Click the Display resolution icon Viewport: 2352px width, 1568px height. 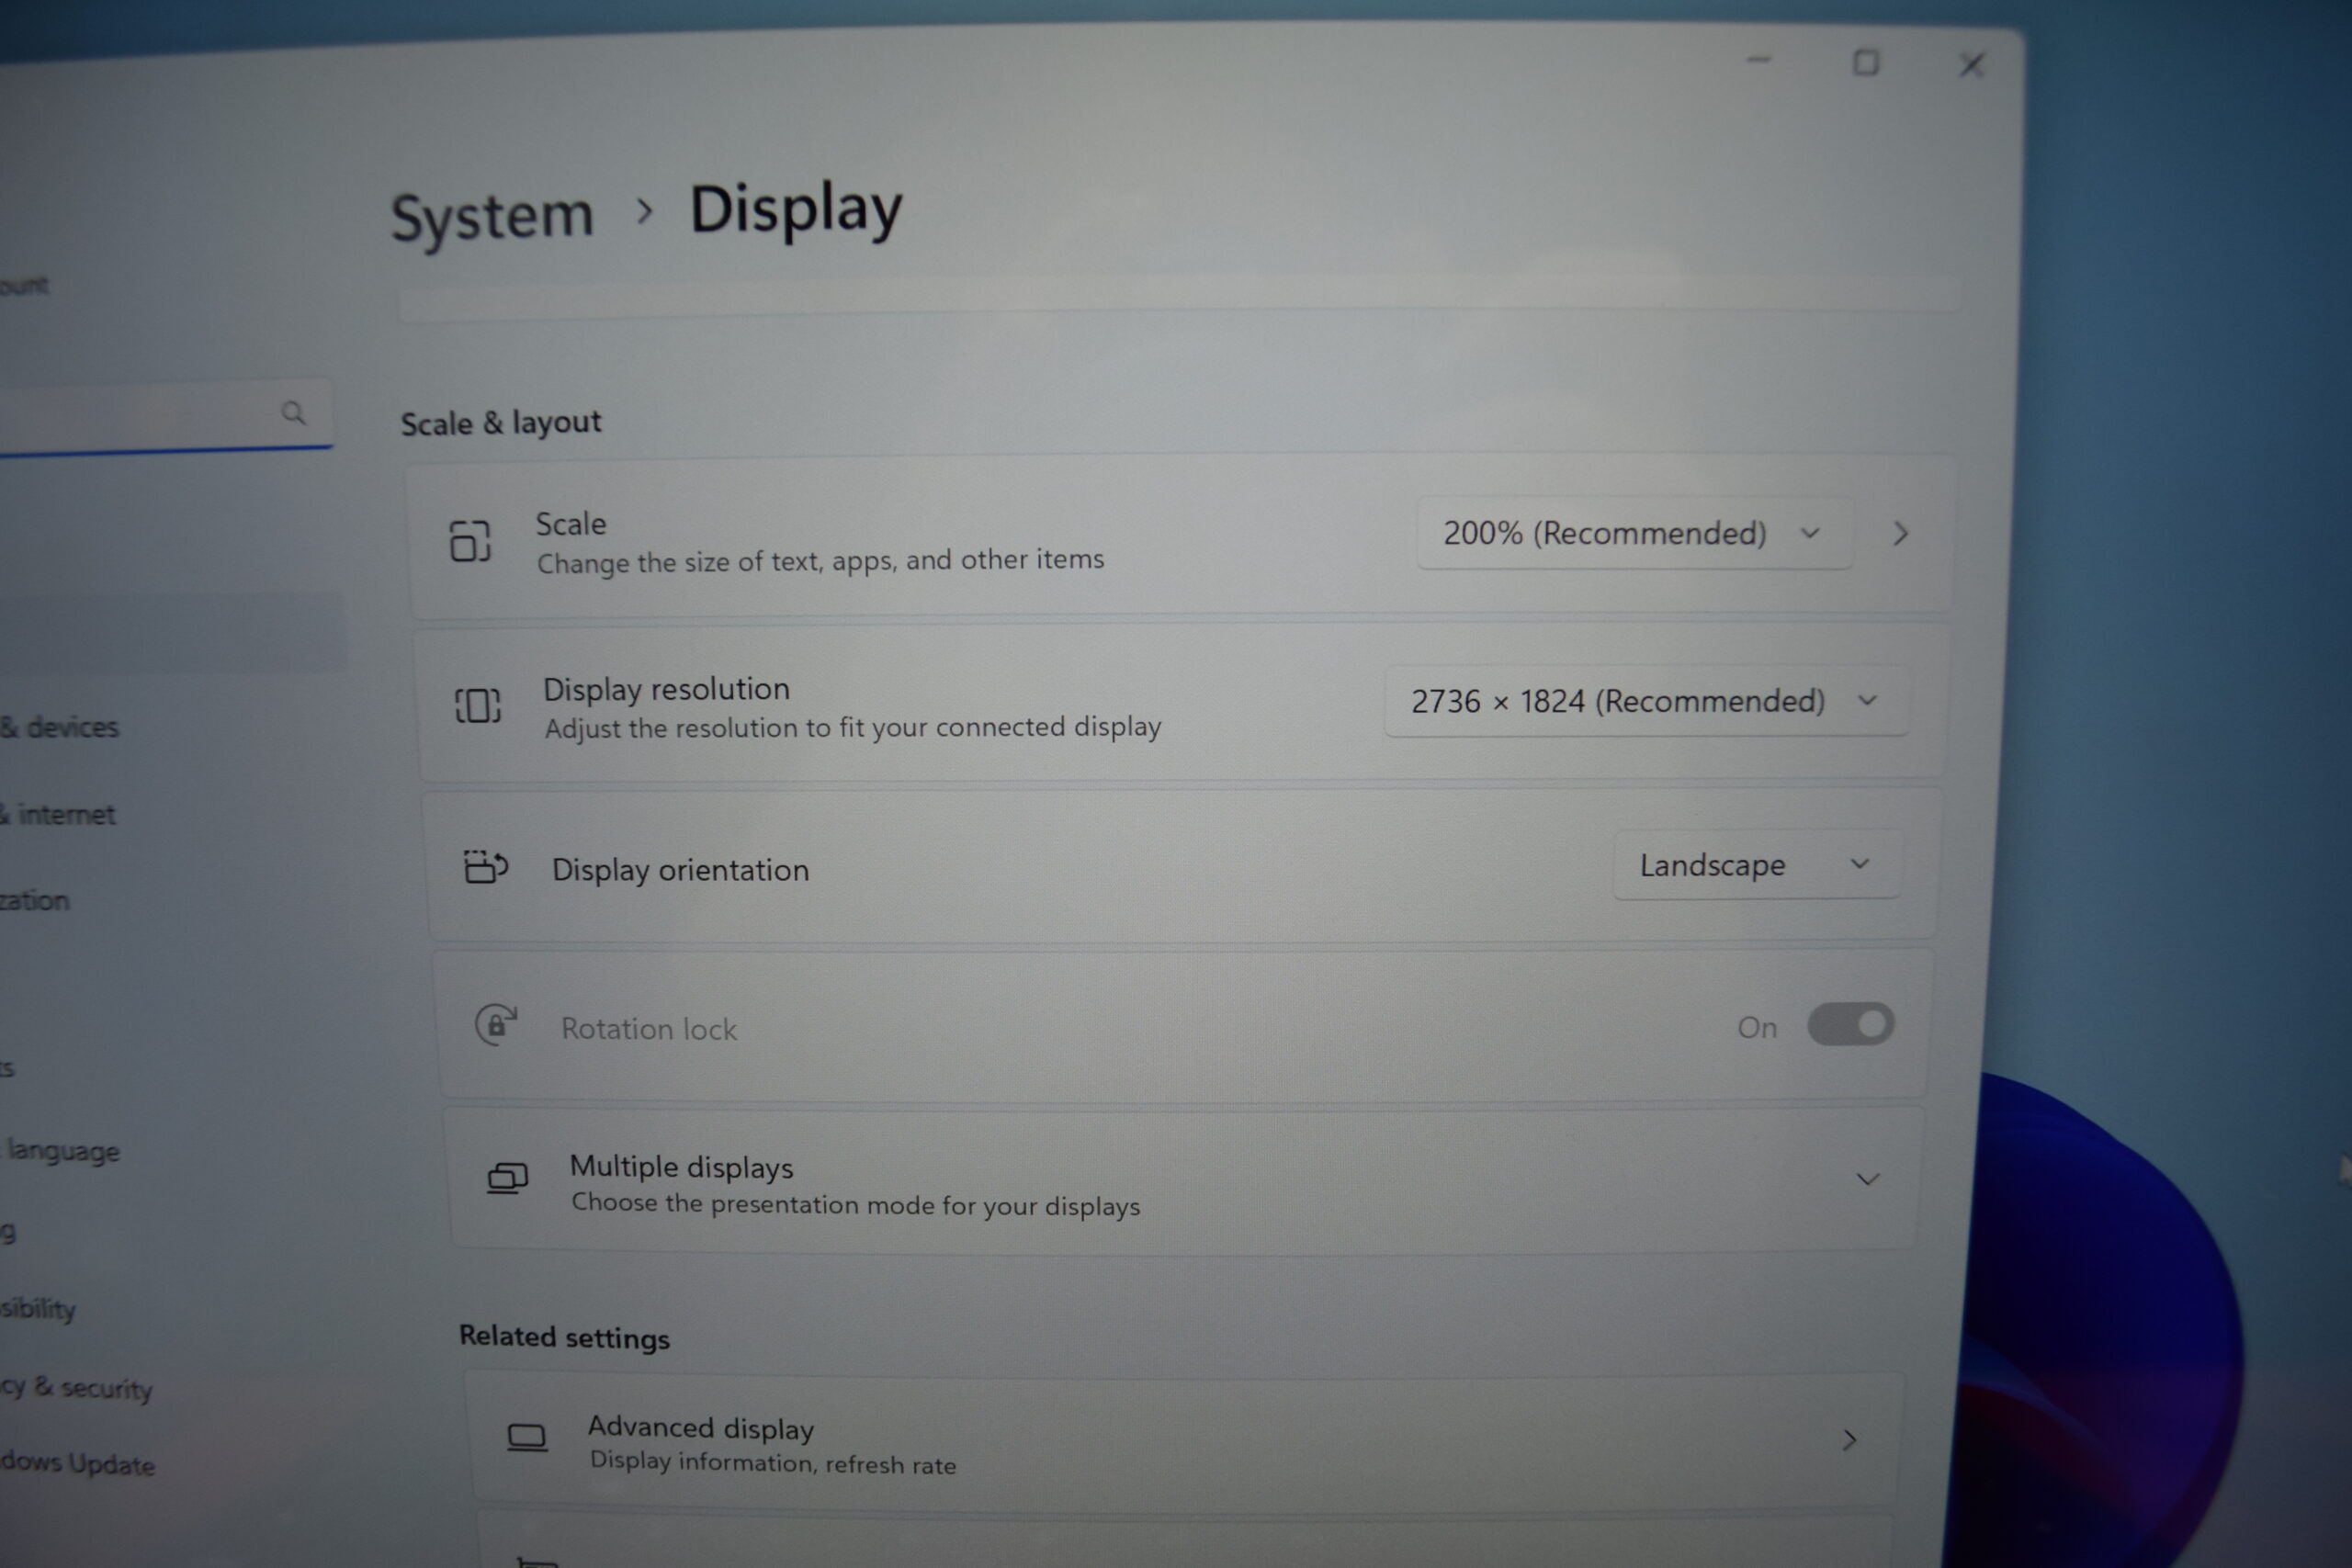click(x=478, y=706)
